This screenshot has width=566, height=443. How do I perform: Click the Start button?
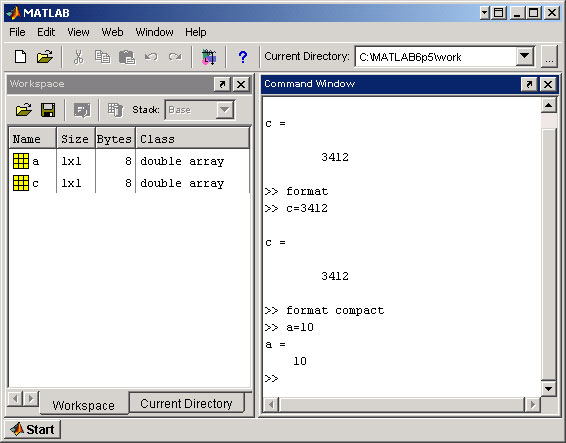[33, 429]
